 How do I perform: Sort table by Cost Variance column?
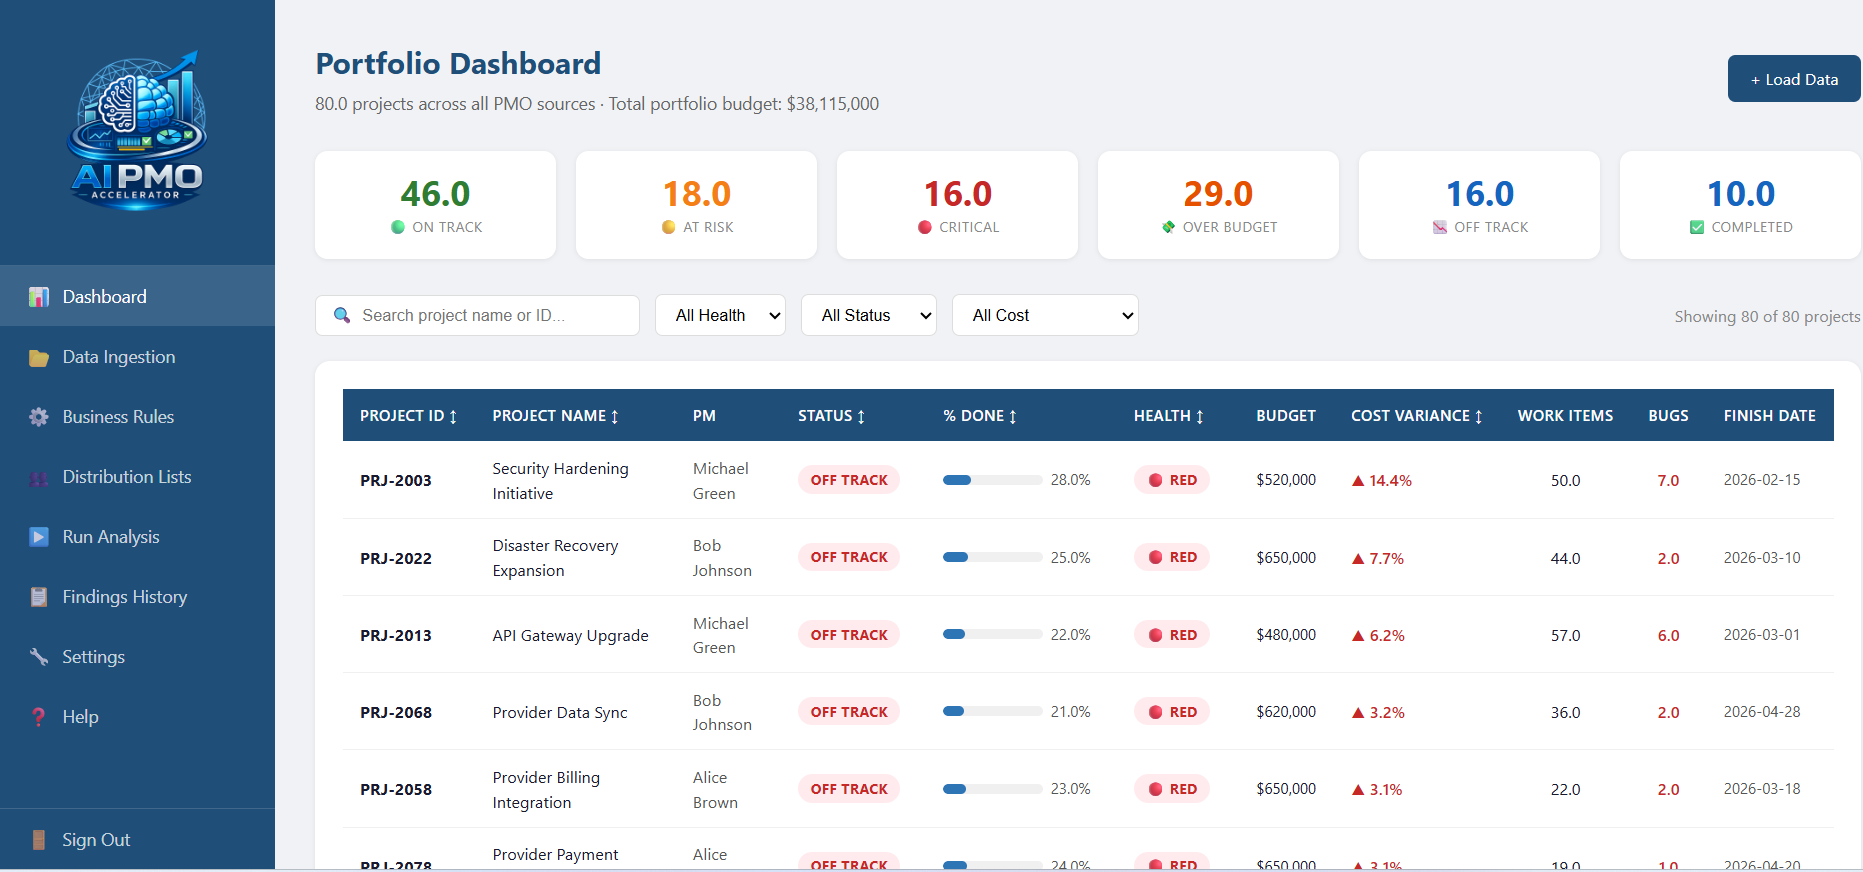[x=1416, y=416]
